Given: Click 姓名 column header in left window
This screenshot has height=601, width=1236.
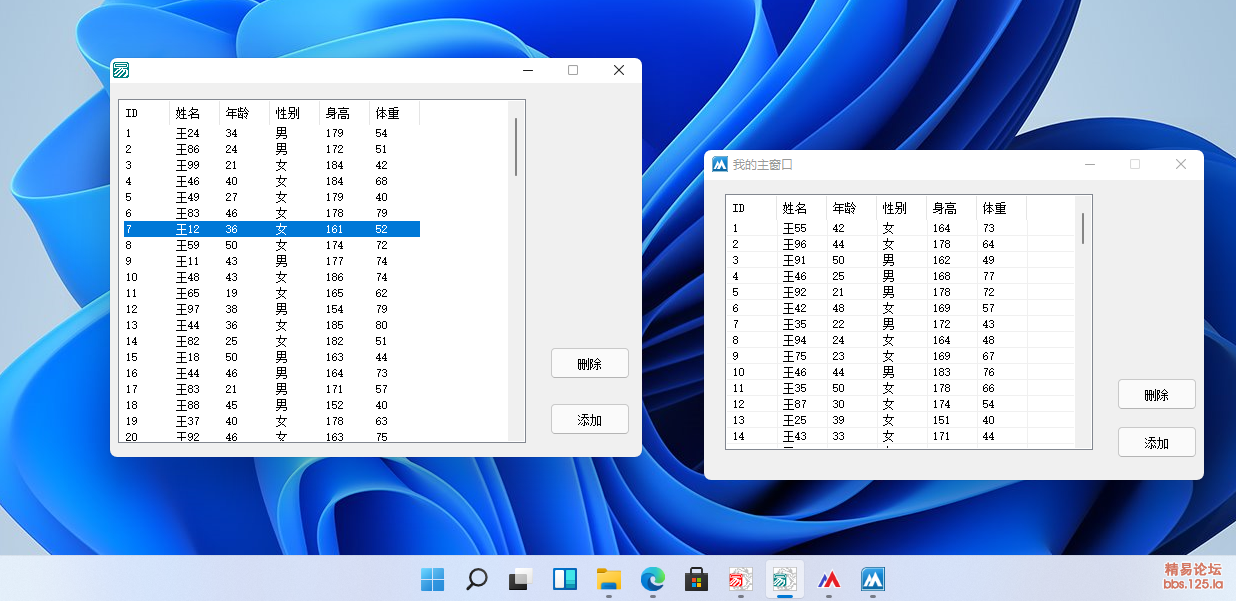Looking at the screenshot, I should click(x=195, y=113).
